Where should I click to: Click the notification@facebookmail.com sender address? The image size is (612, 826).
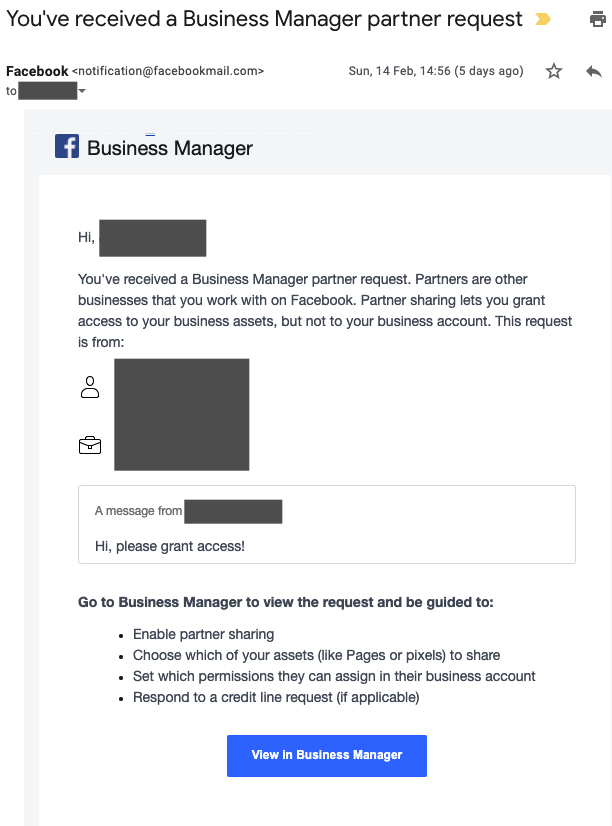168,71
